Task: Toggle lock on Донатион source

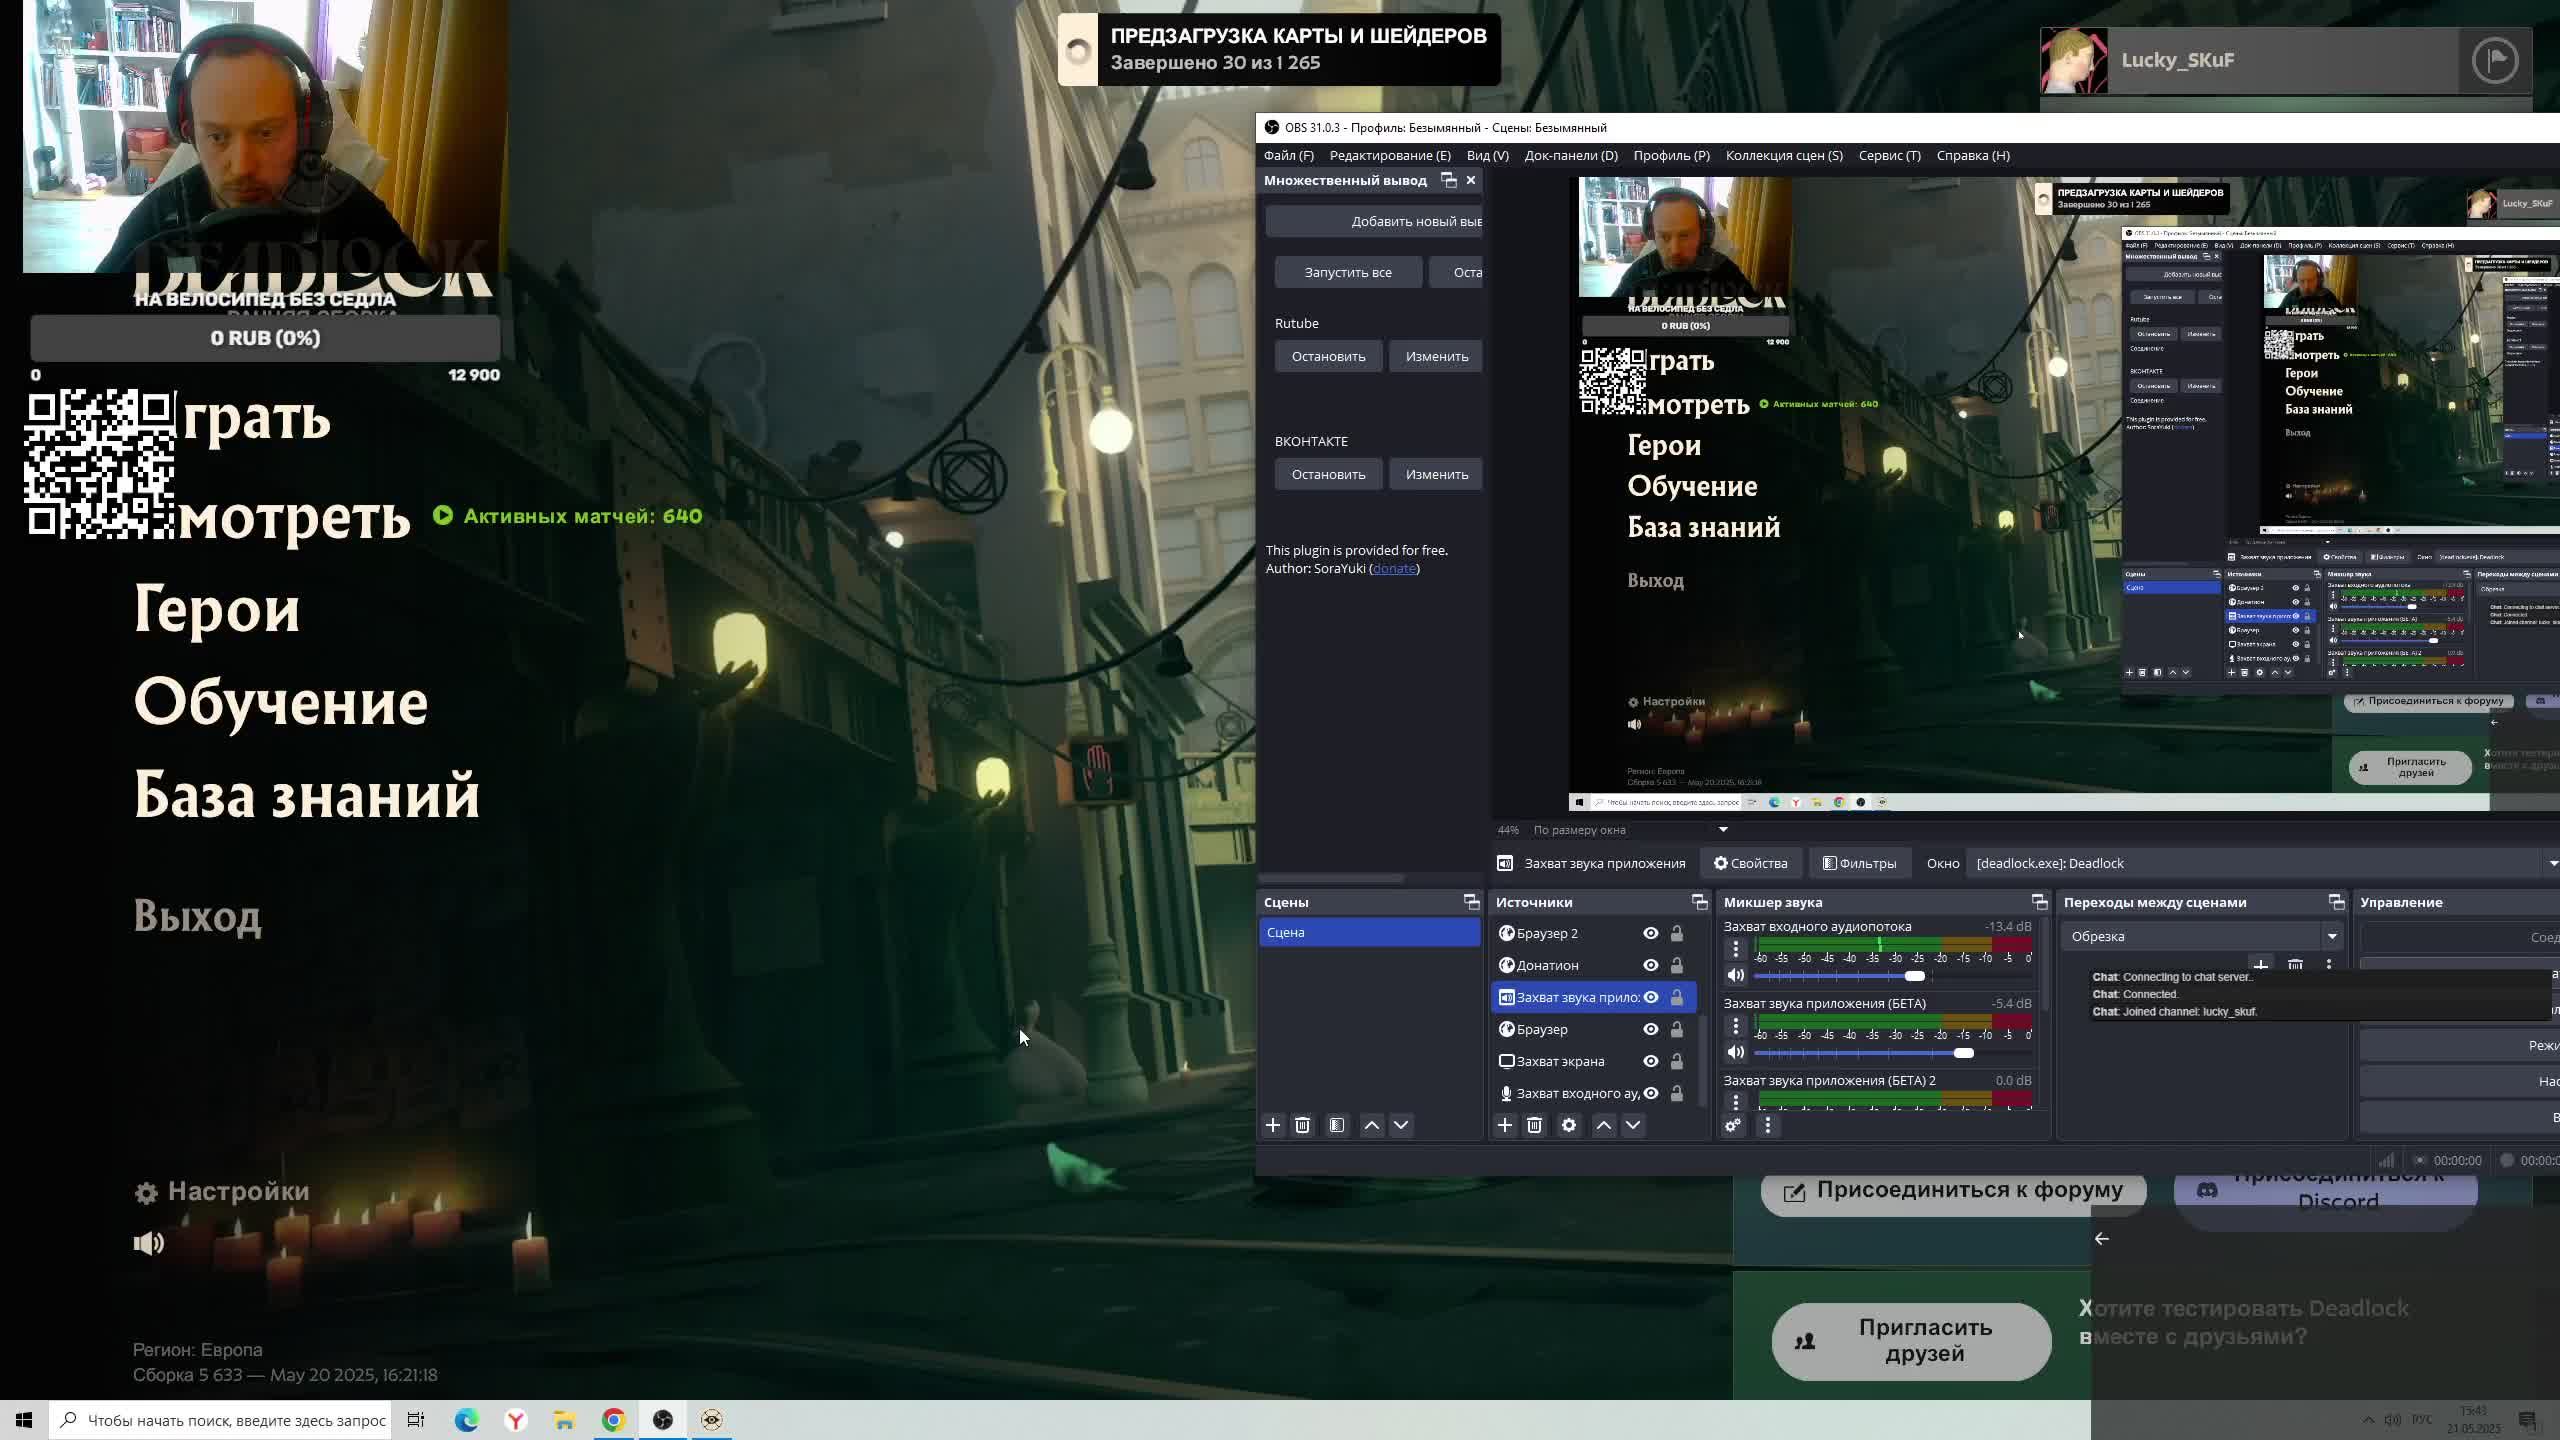Action: 1677,965
